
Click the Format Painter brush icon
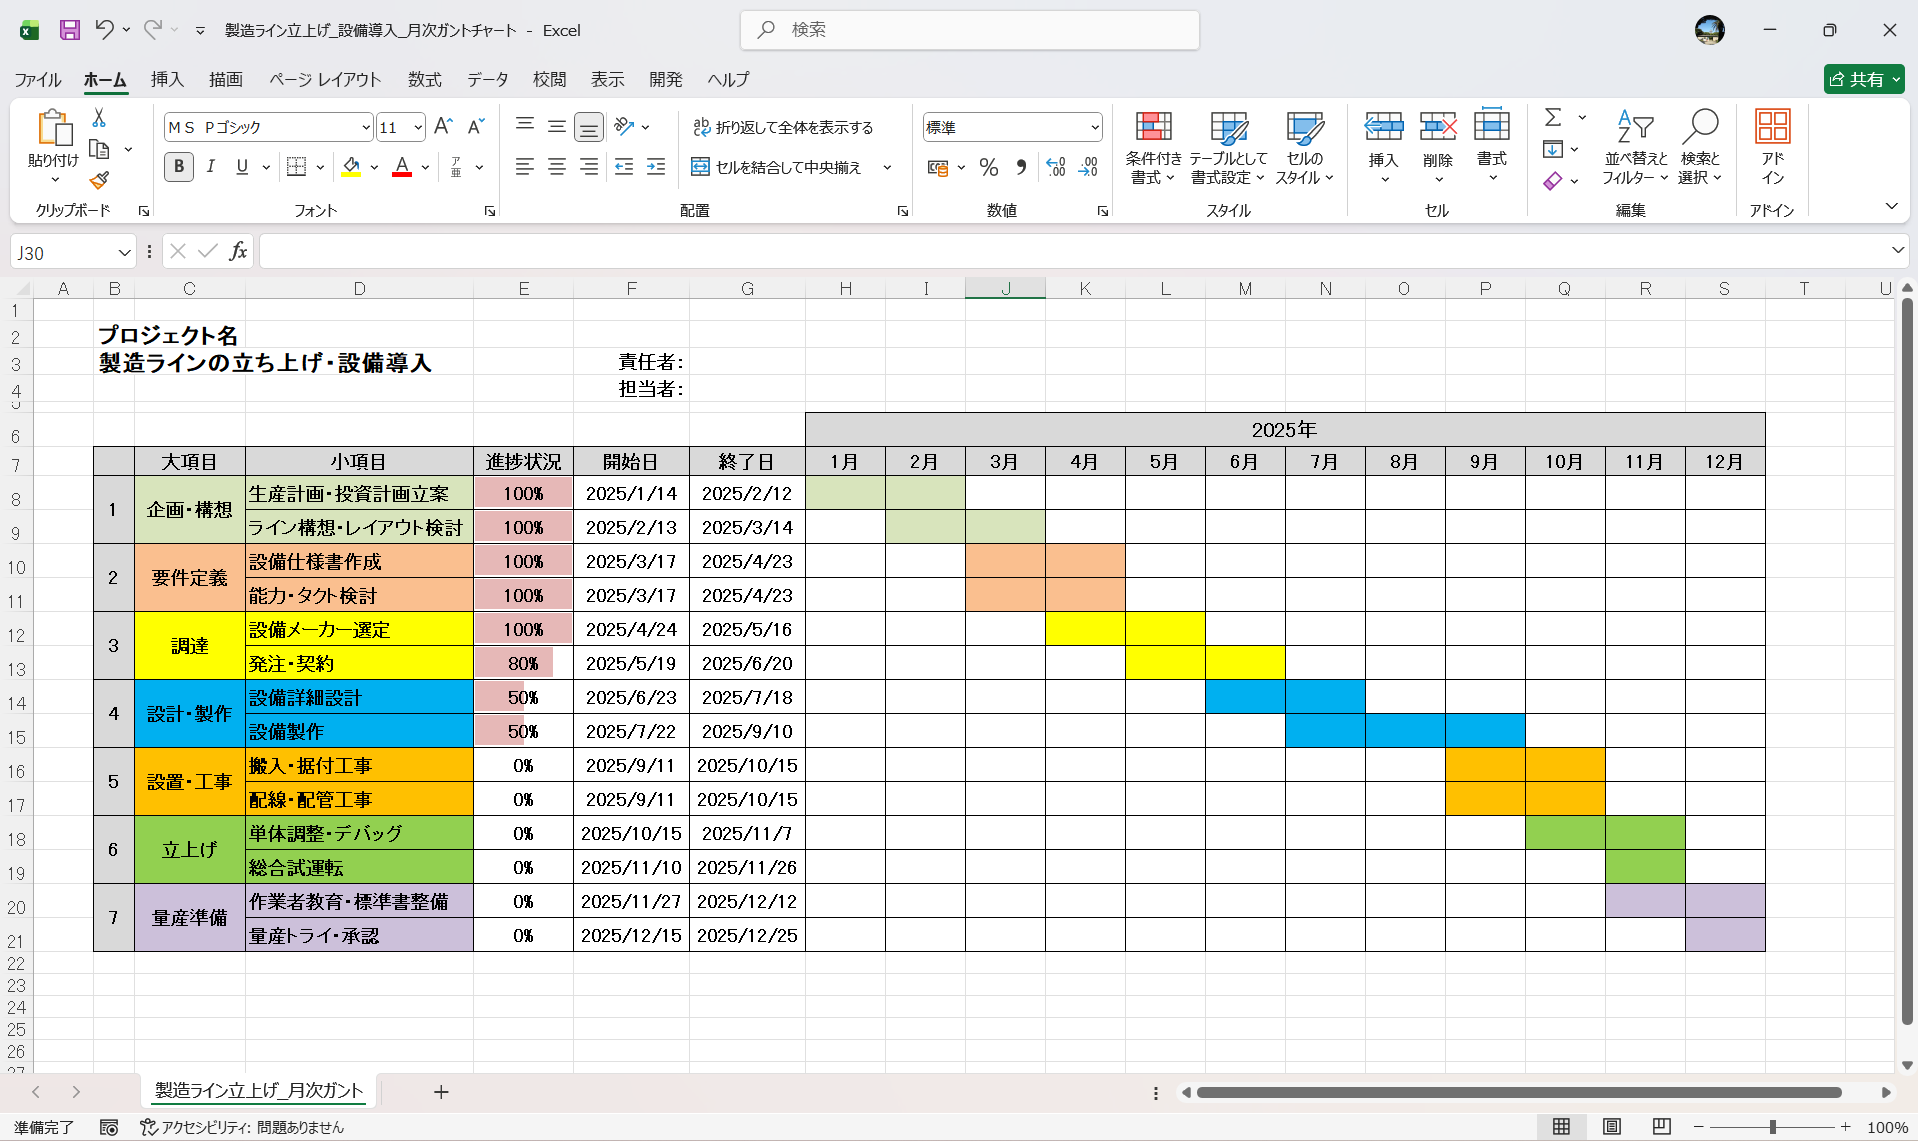pyautogui.click(x=99, y=181)
